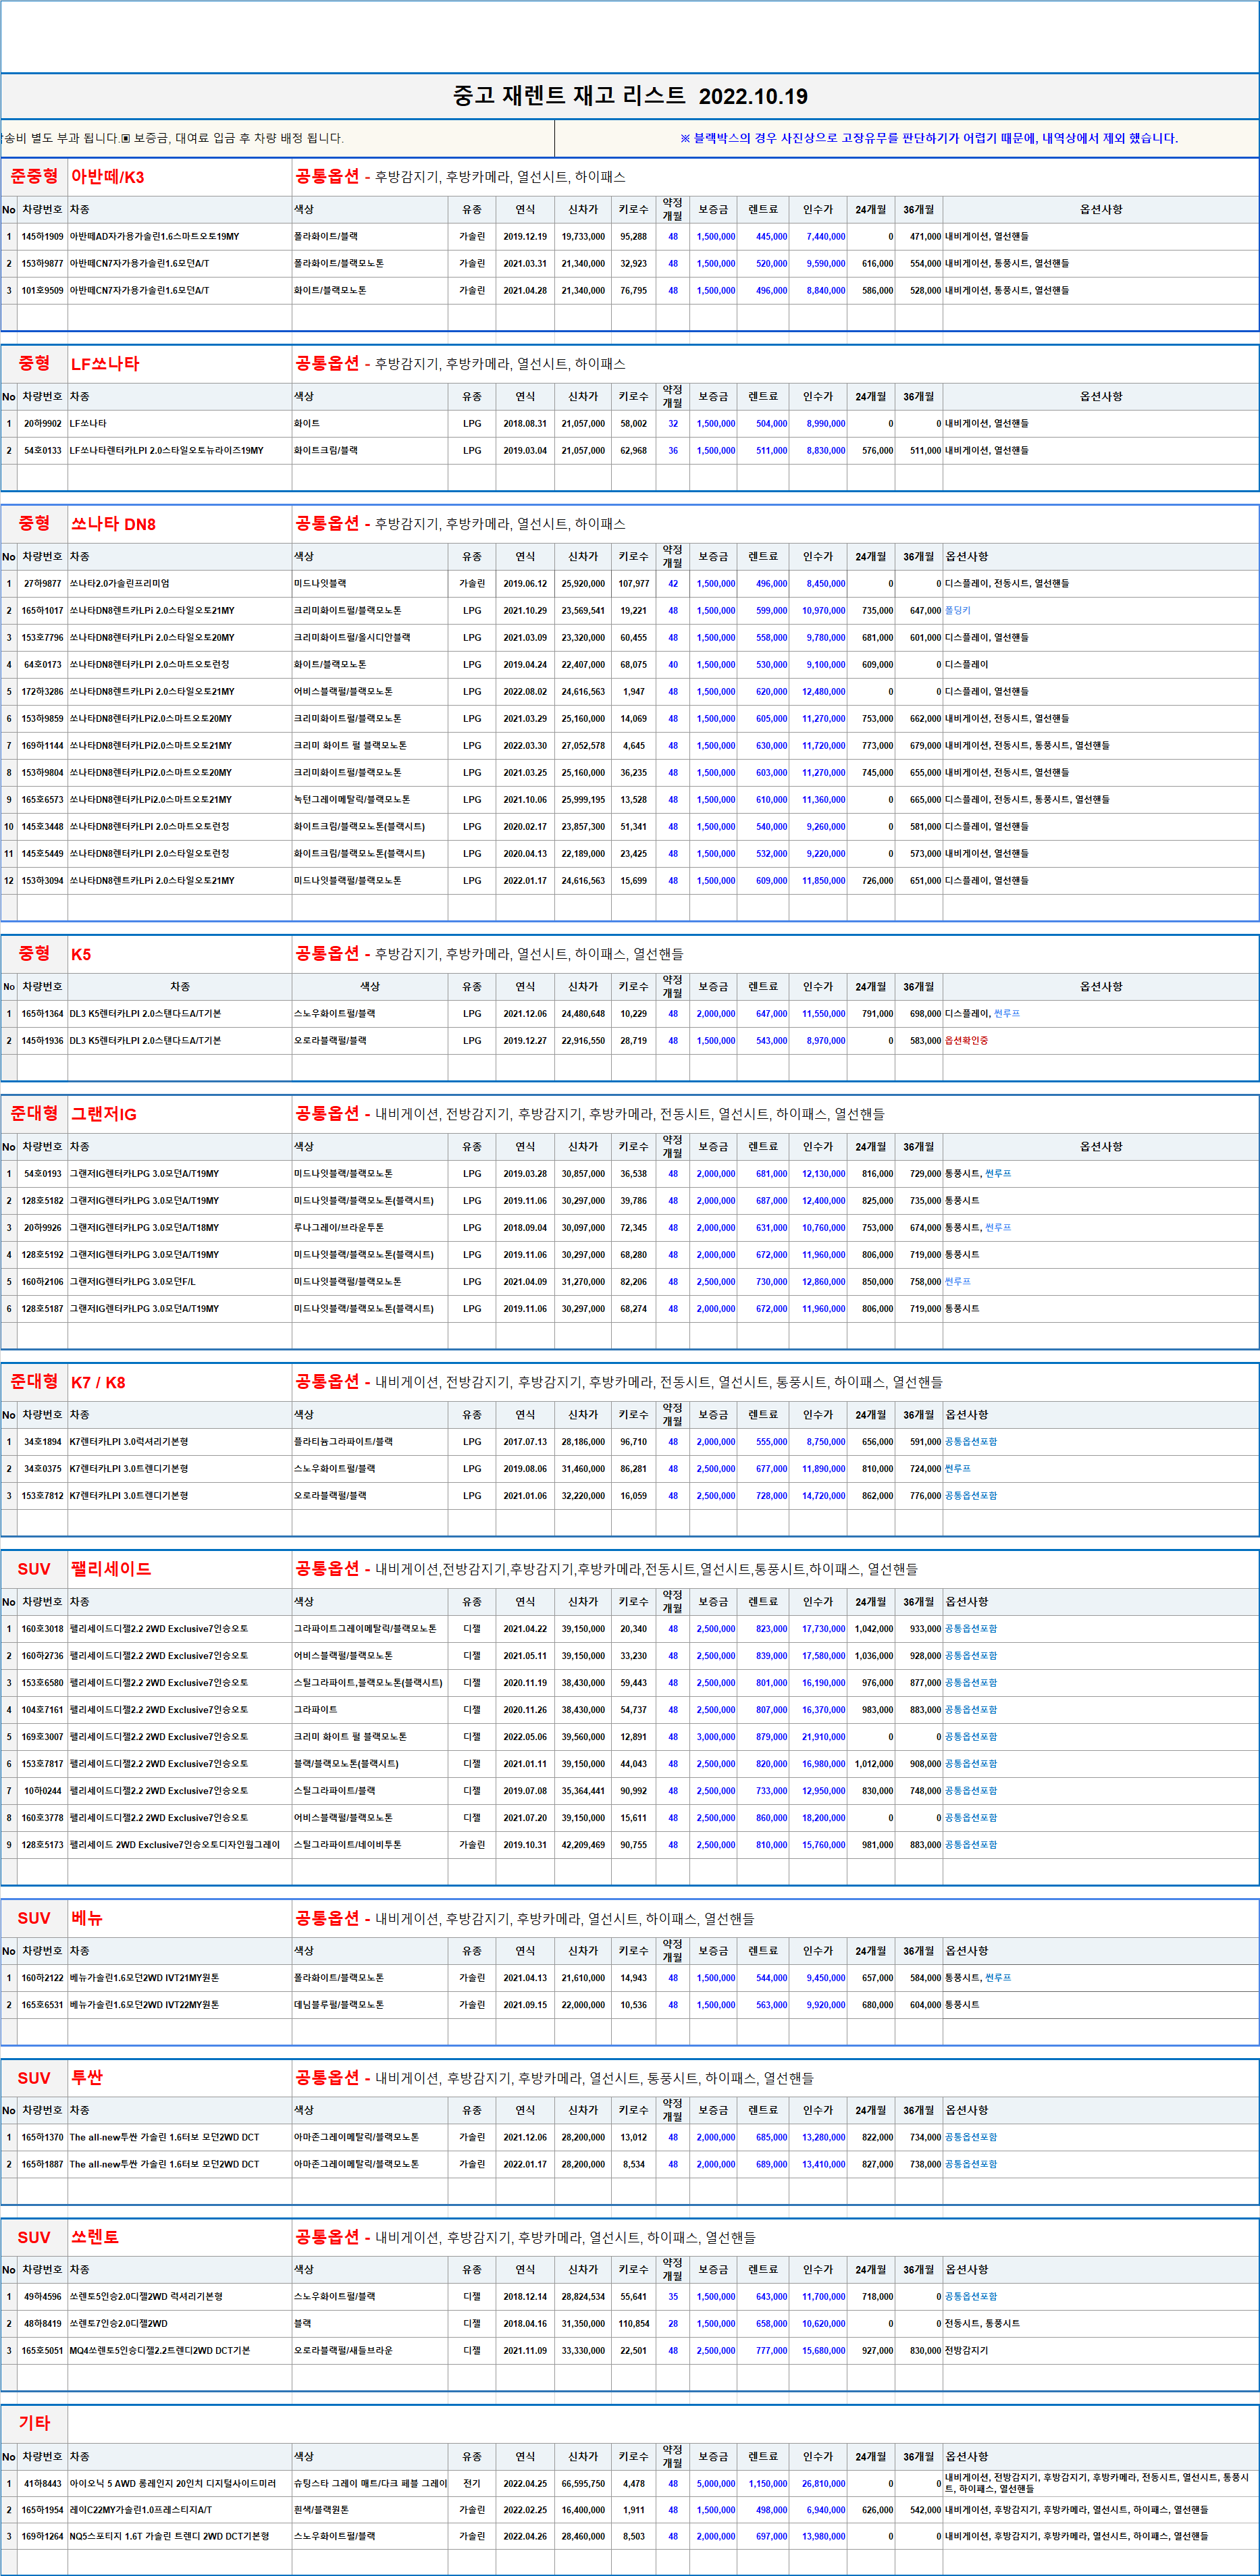Image resolution: width=1260 pixels, height=2576 pixels.
Task: Select plate number '169하1264'
Action: (42, 2537)
